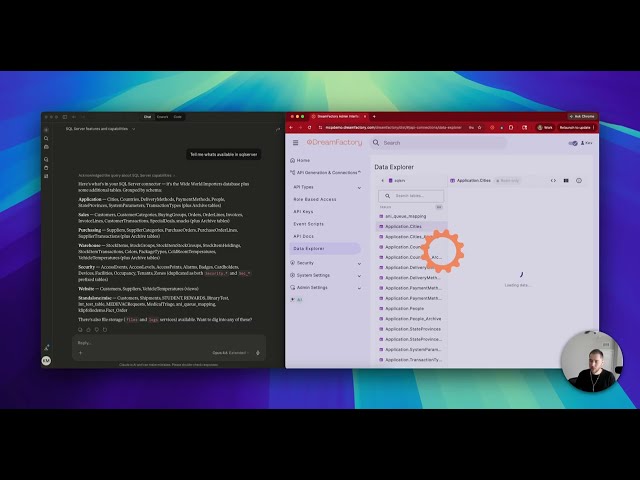Click the Read-only badge

click(507, 180)
